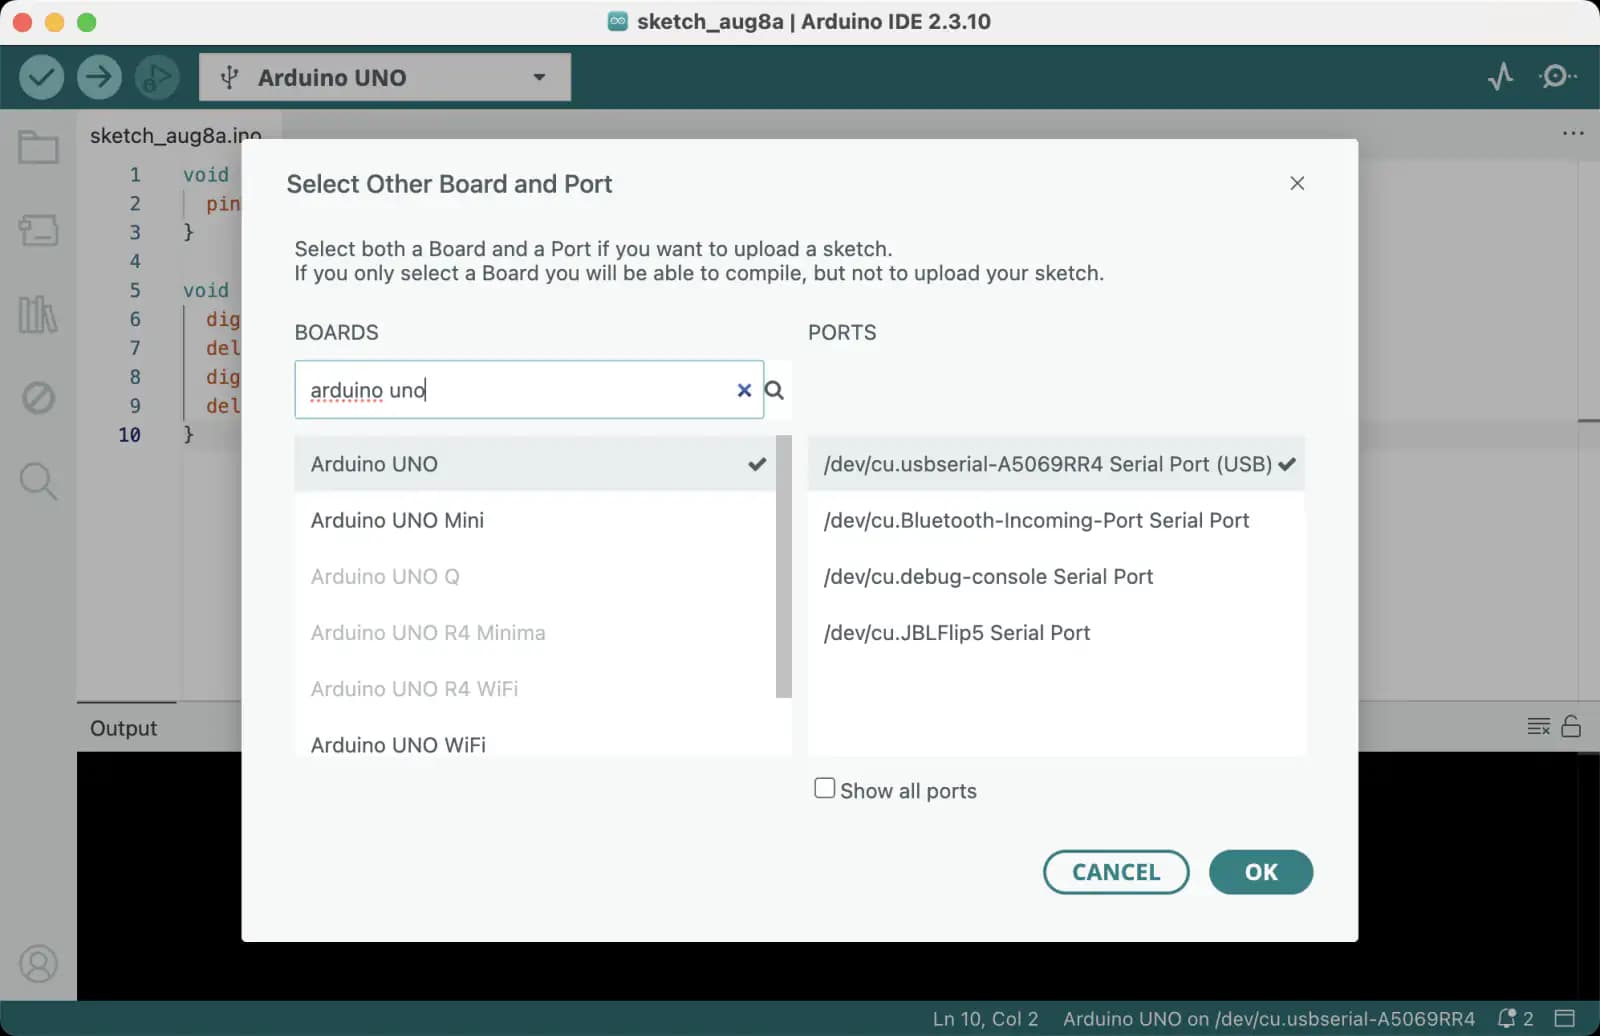Open the Debug sidebar icon
1600x1036 pixels.
(x=38, y=398)
